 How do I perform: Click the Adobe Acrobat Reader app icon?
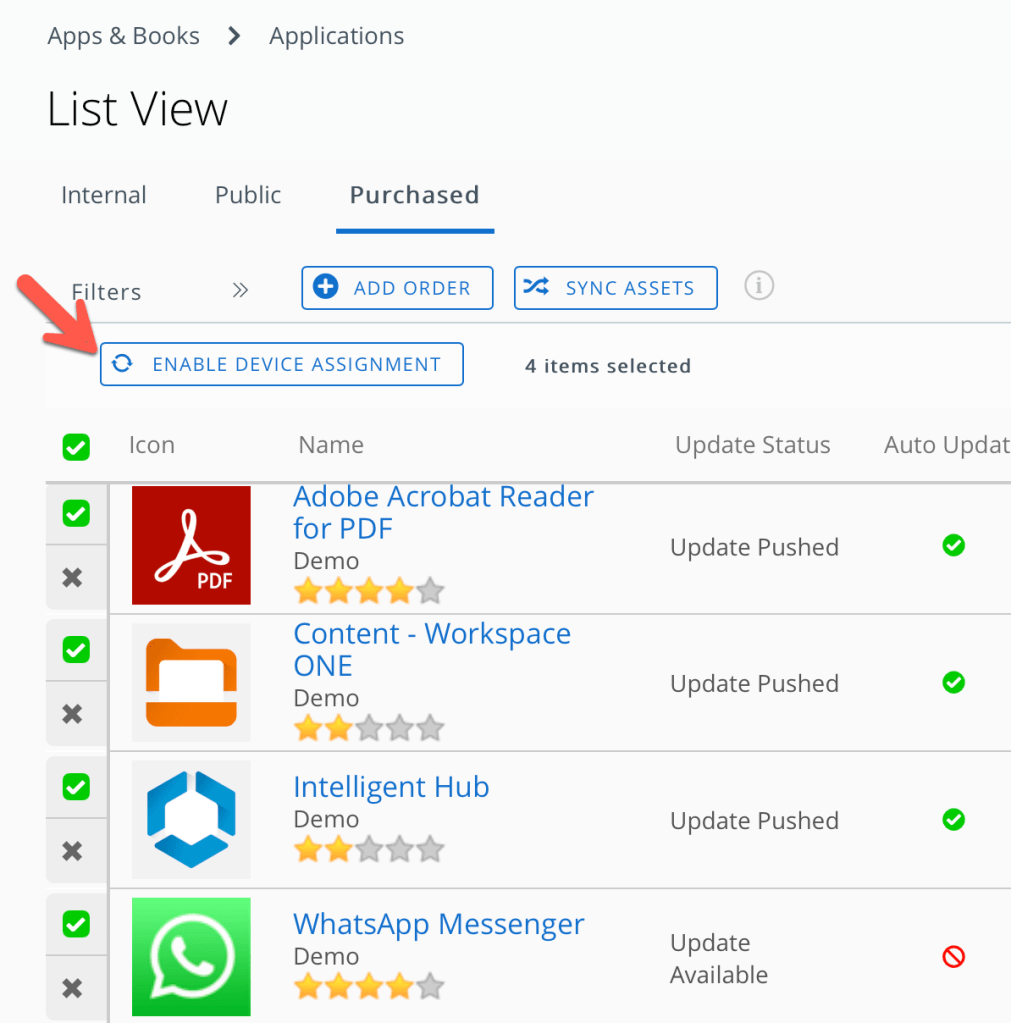click(x=191, y=545)
